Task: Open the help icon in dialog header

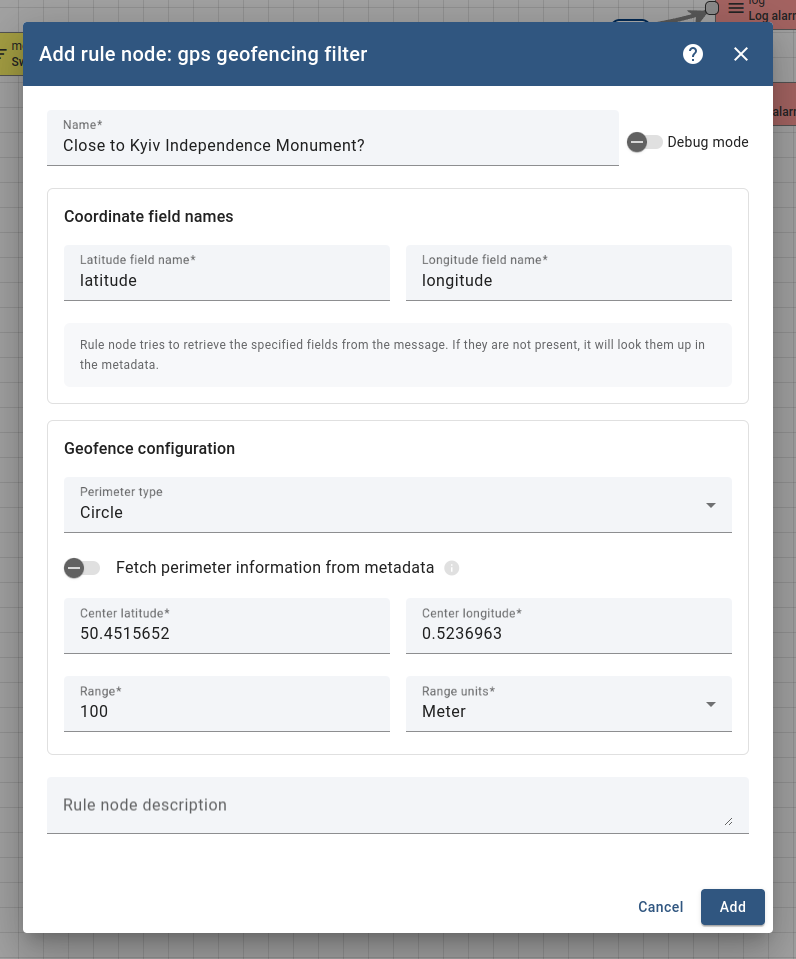Action: tap(693, 54)
